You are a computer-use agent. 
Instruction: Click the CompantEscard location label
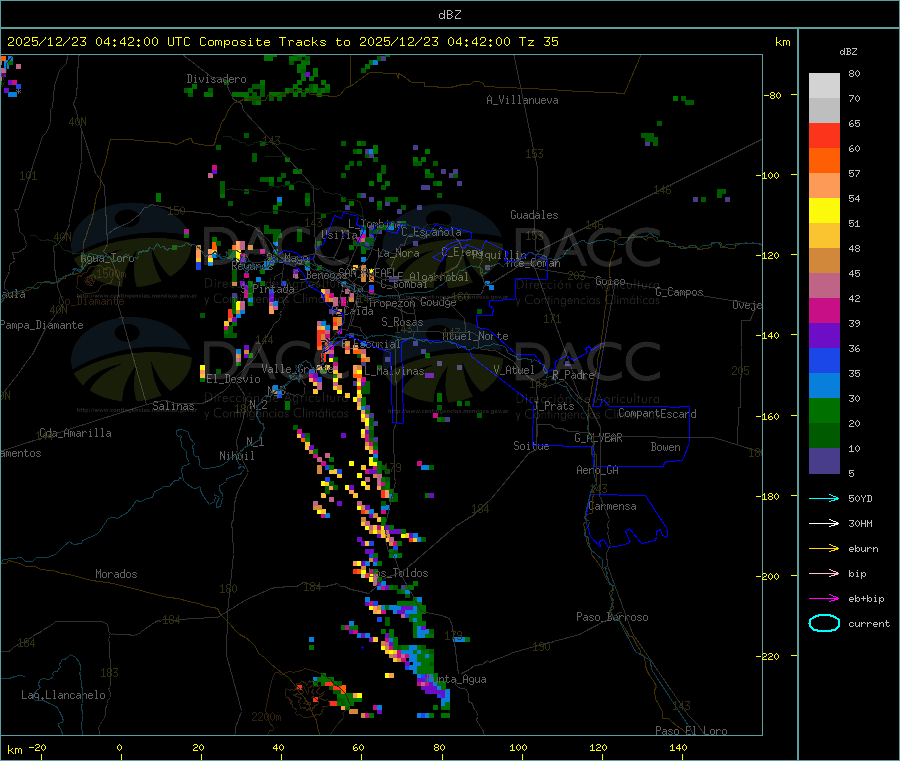pos(658,413)
